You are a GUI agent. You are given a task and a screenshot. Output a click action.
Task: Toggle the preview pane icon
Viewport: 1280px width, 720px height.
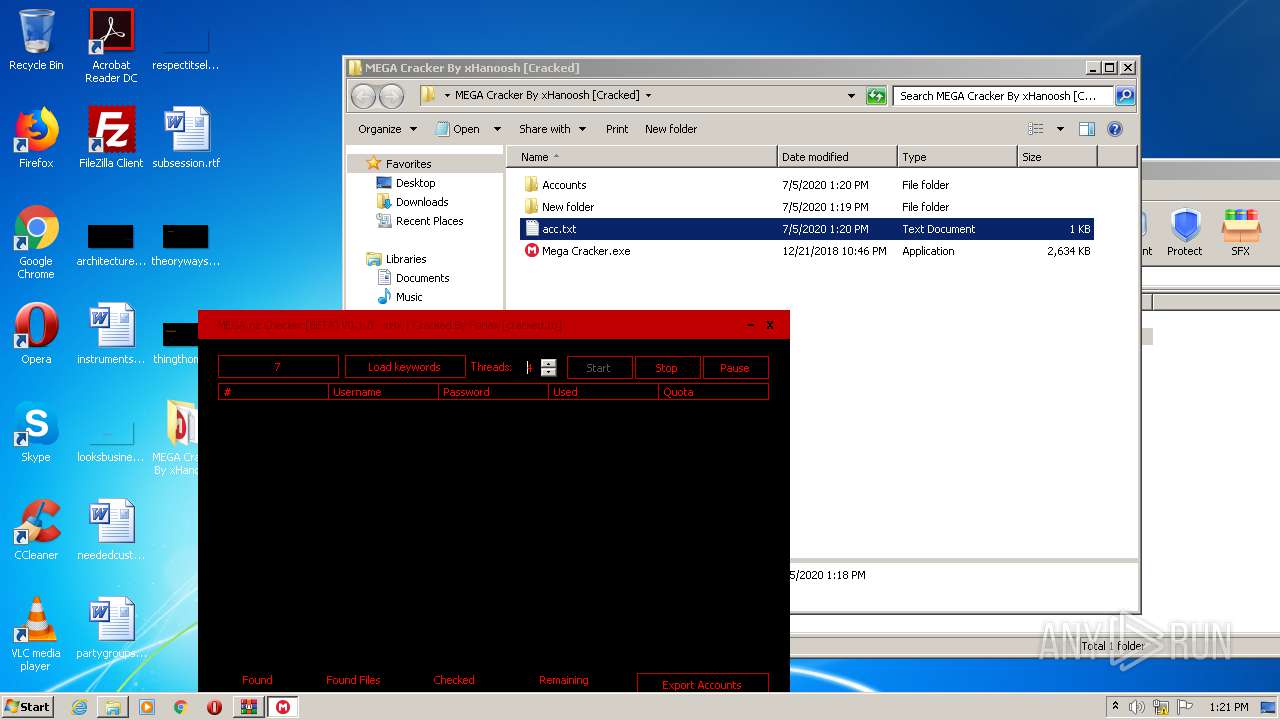pos(1087,129)
